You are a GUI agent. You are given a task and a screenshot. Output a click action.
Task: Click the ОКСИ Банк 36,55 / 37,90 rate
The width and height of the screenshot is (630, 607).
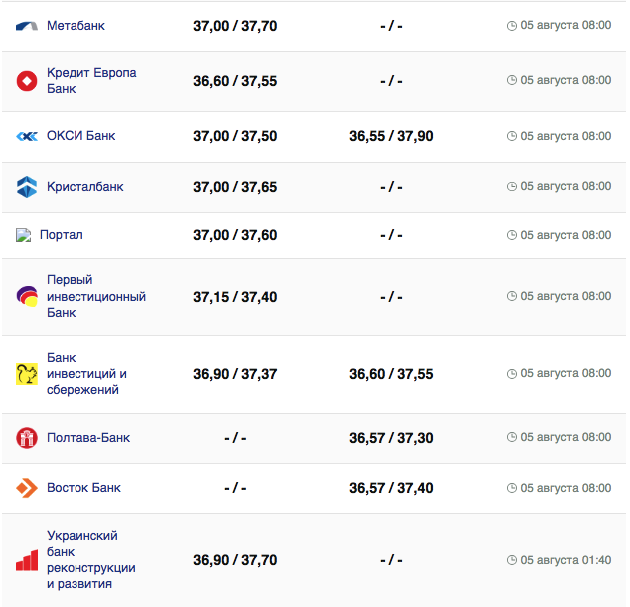coord(391,136)
